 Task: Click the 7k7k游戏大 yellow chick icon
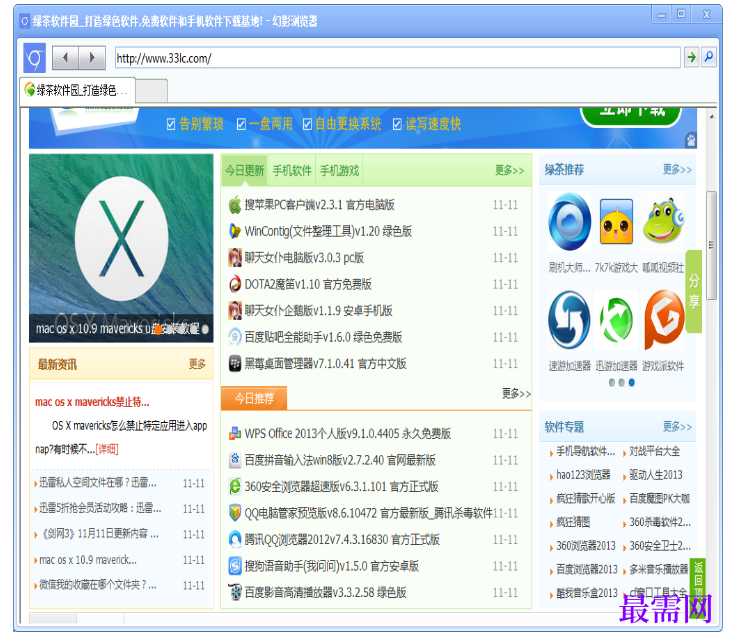click(616, 222)
